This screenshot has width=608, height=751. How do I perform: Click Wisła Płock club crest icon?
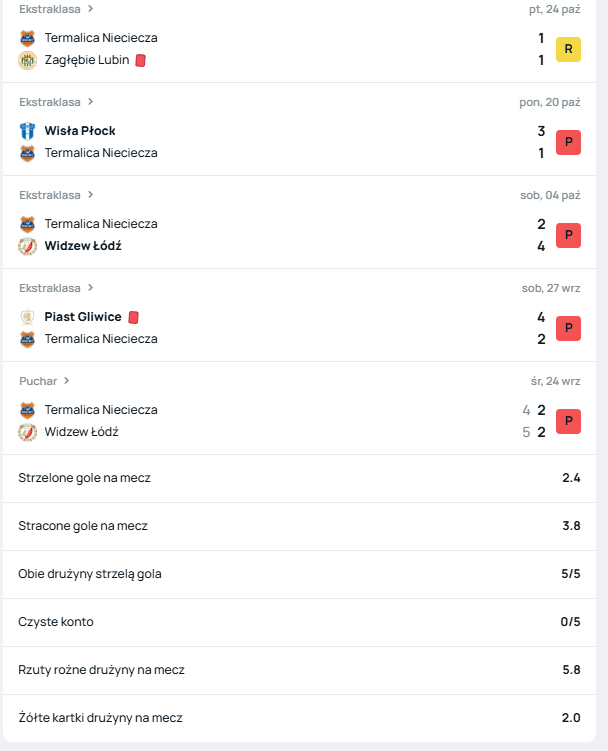pos(27,131)
